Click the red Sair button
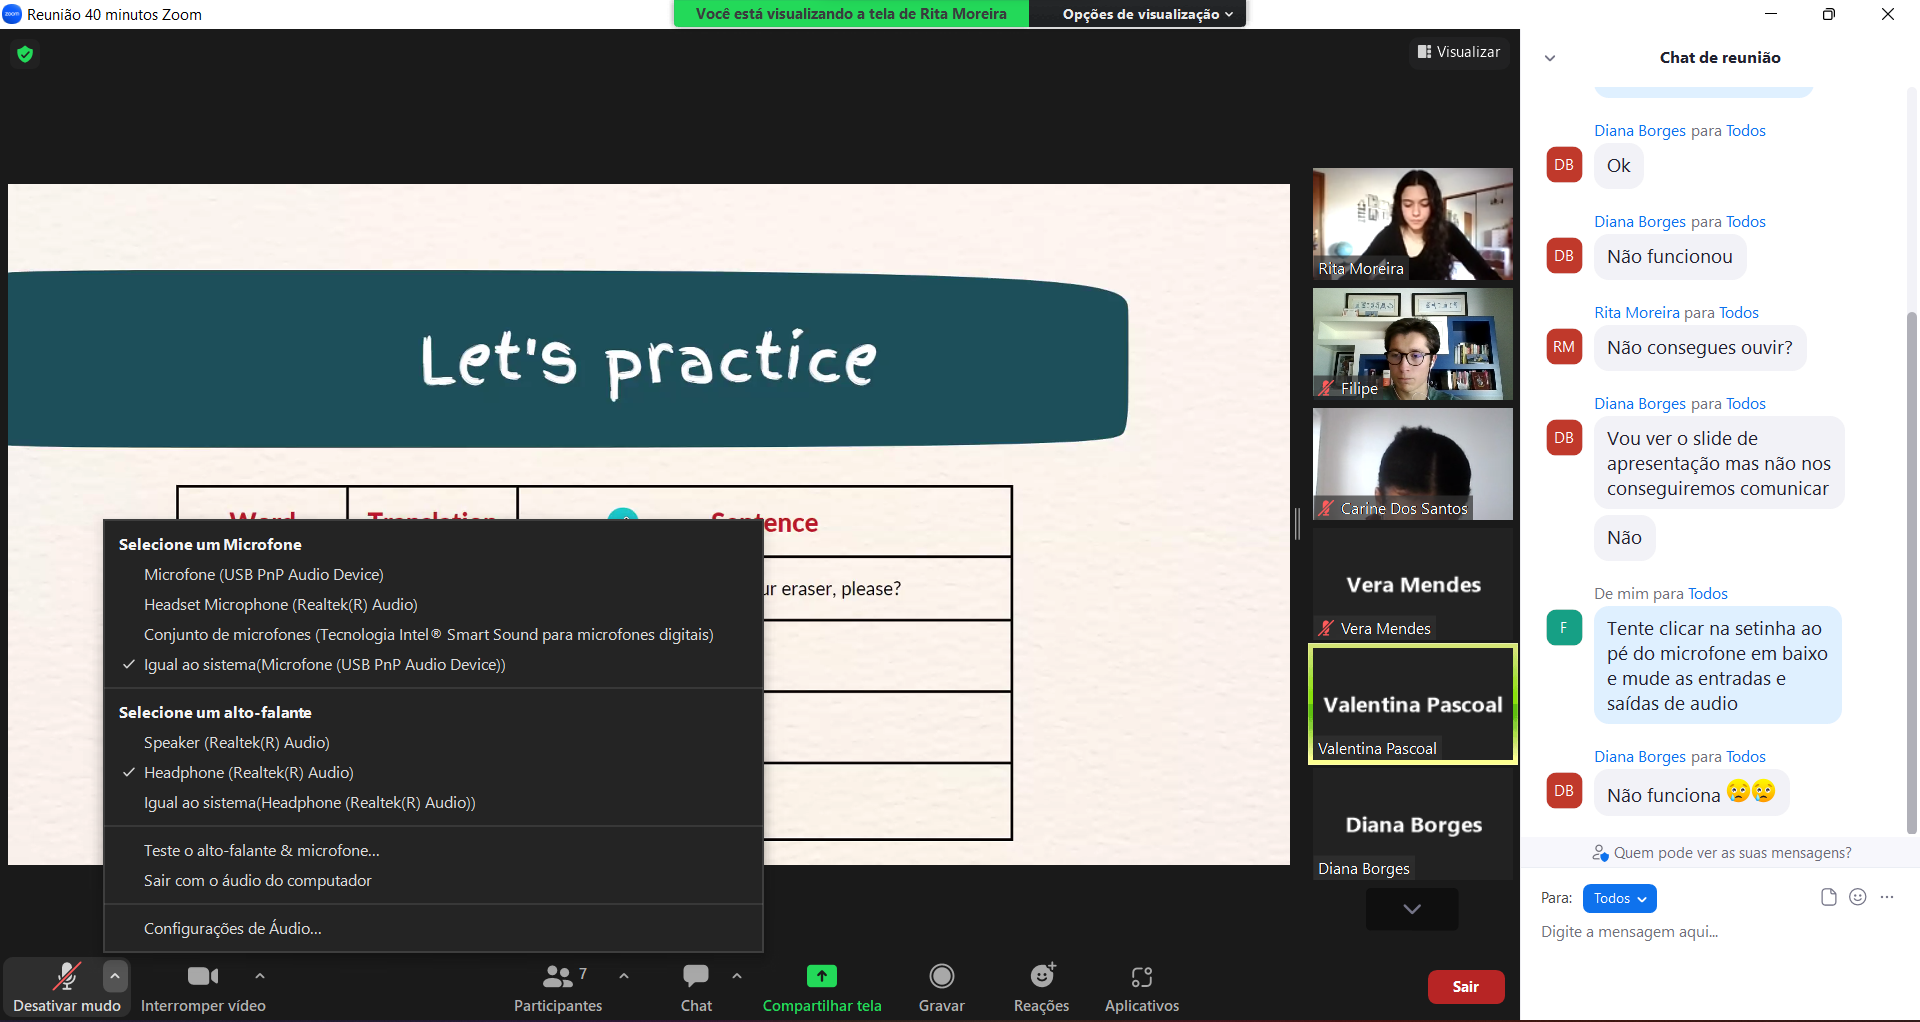Viewport: 1920px width, 1022px height. (x=1466, y=987)
